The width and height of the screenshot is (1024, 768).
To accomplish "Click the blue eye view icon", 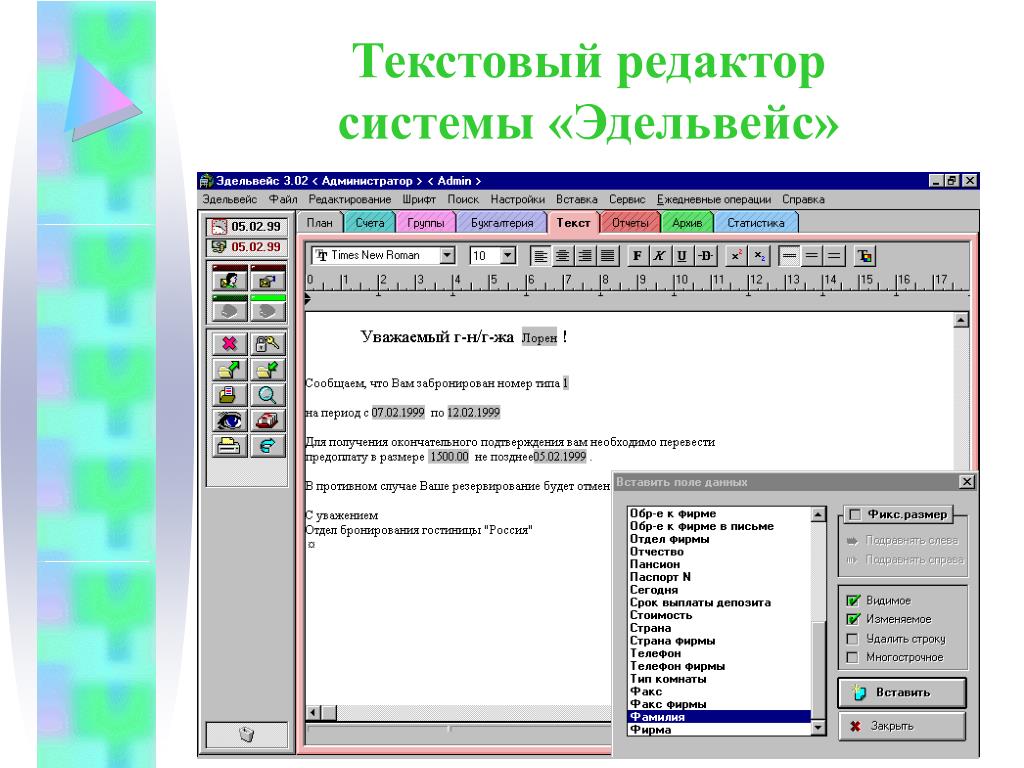I will [x=229, y=421].
